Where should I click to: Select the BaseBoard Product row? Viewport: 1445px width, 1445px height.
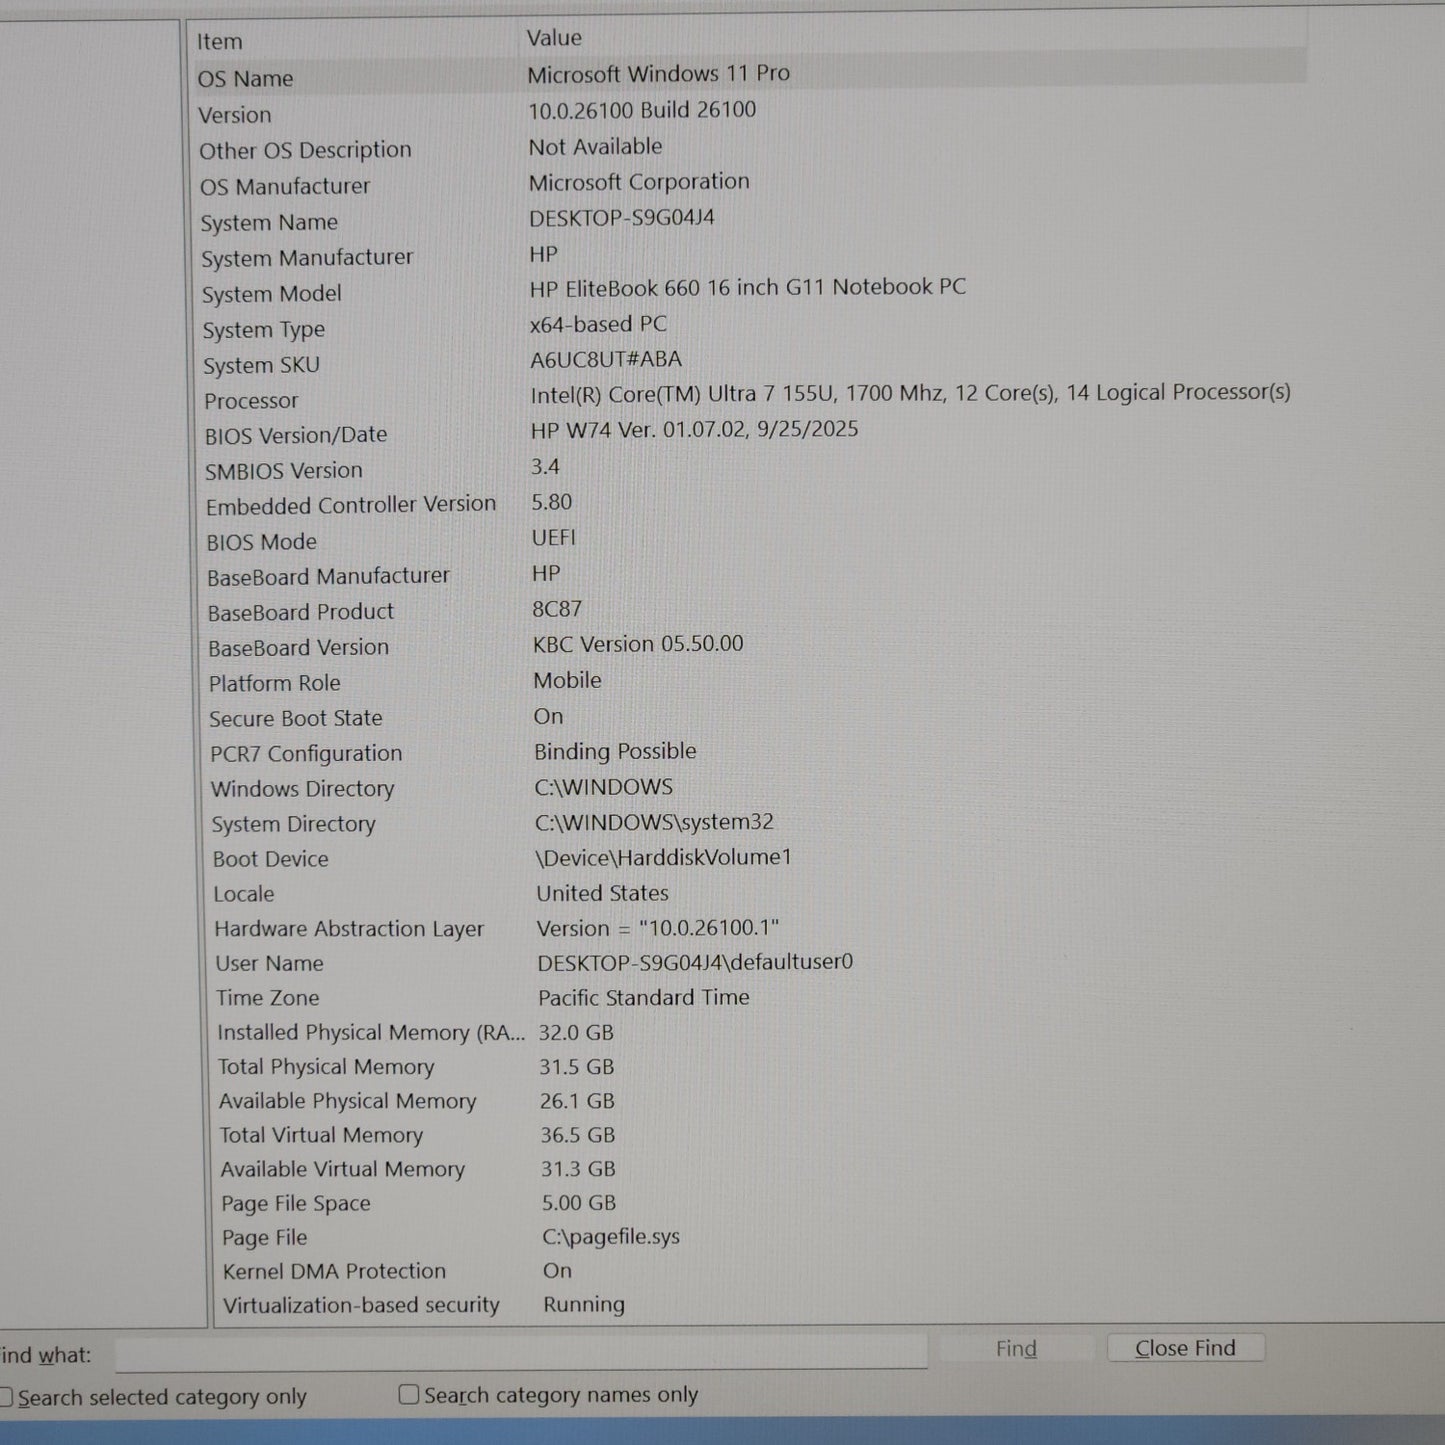pyautogui.click(x=300, y=612)
